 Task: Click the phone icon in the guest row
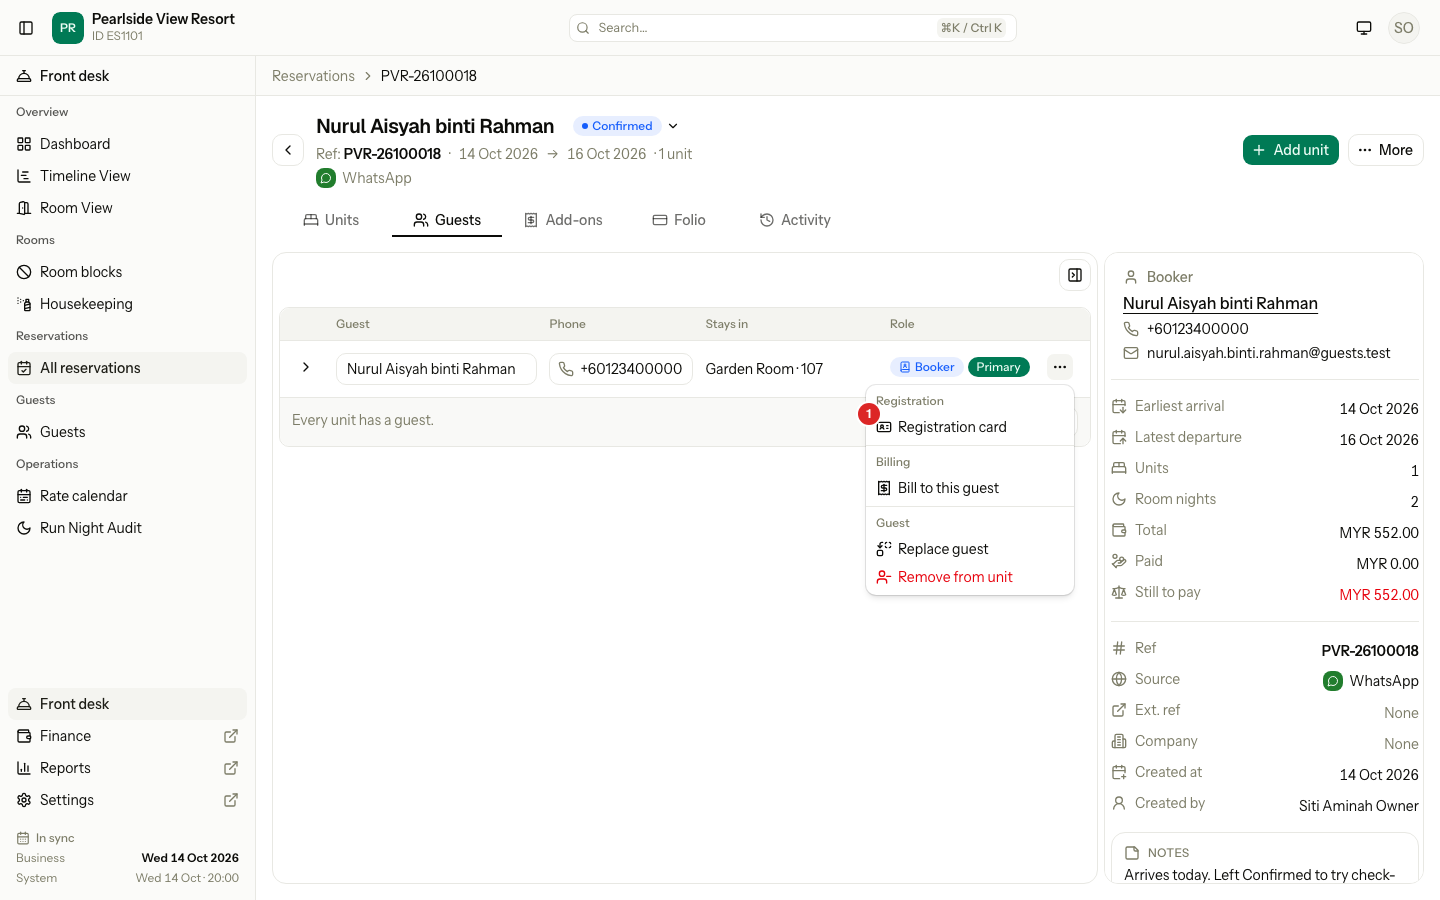(x=566, y=369)
